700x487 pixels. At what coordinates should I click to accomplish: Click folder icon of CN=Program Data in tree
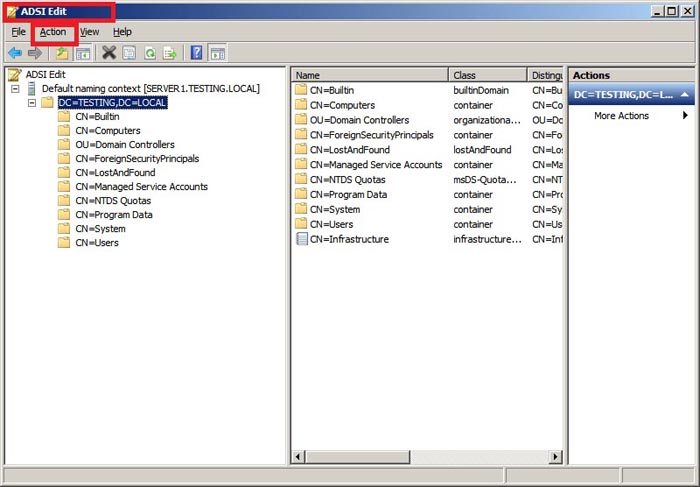coord(64,214)
